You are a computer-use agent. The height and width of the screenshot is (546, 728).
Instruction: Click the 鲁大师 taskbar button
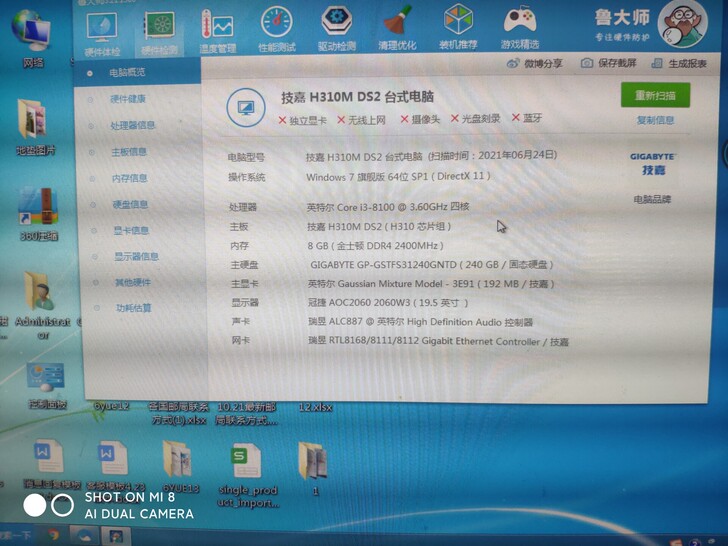click(x=115, y=536)
